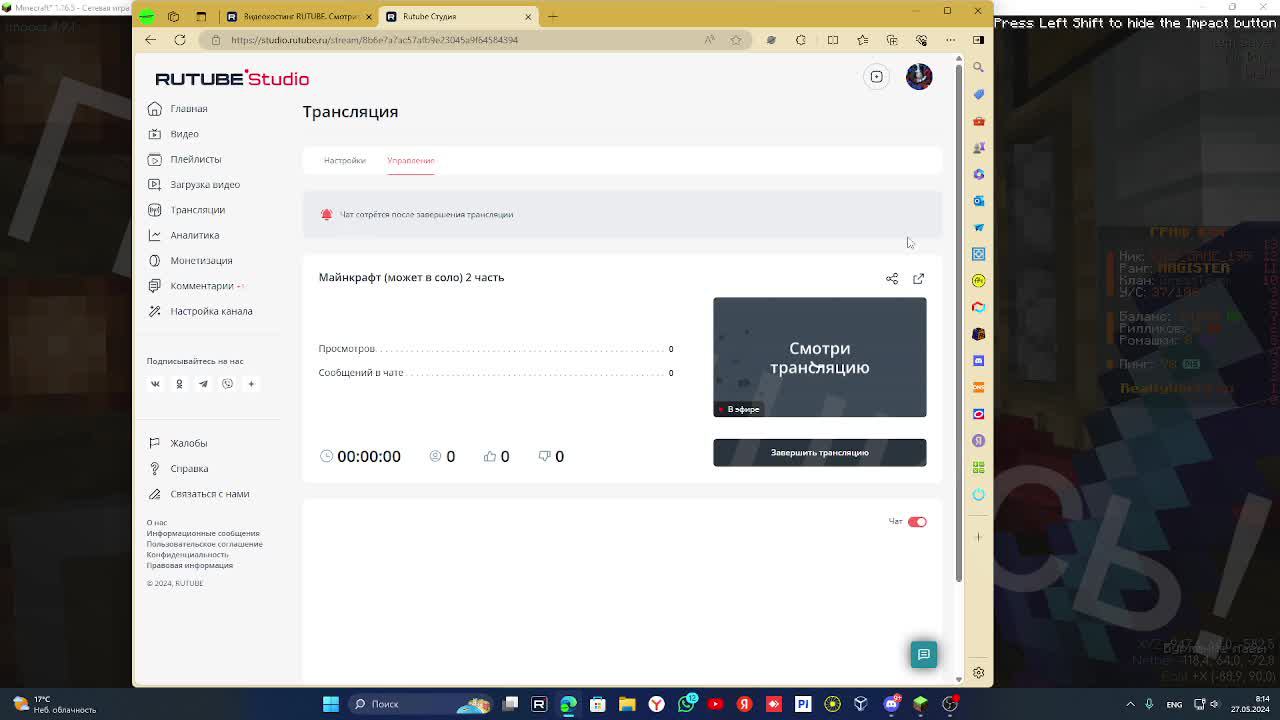The image size is (1280, 720).
Task: Open Правовая информация footer link
Action: click(x=190, y=565)
